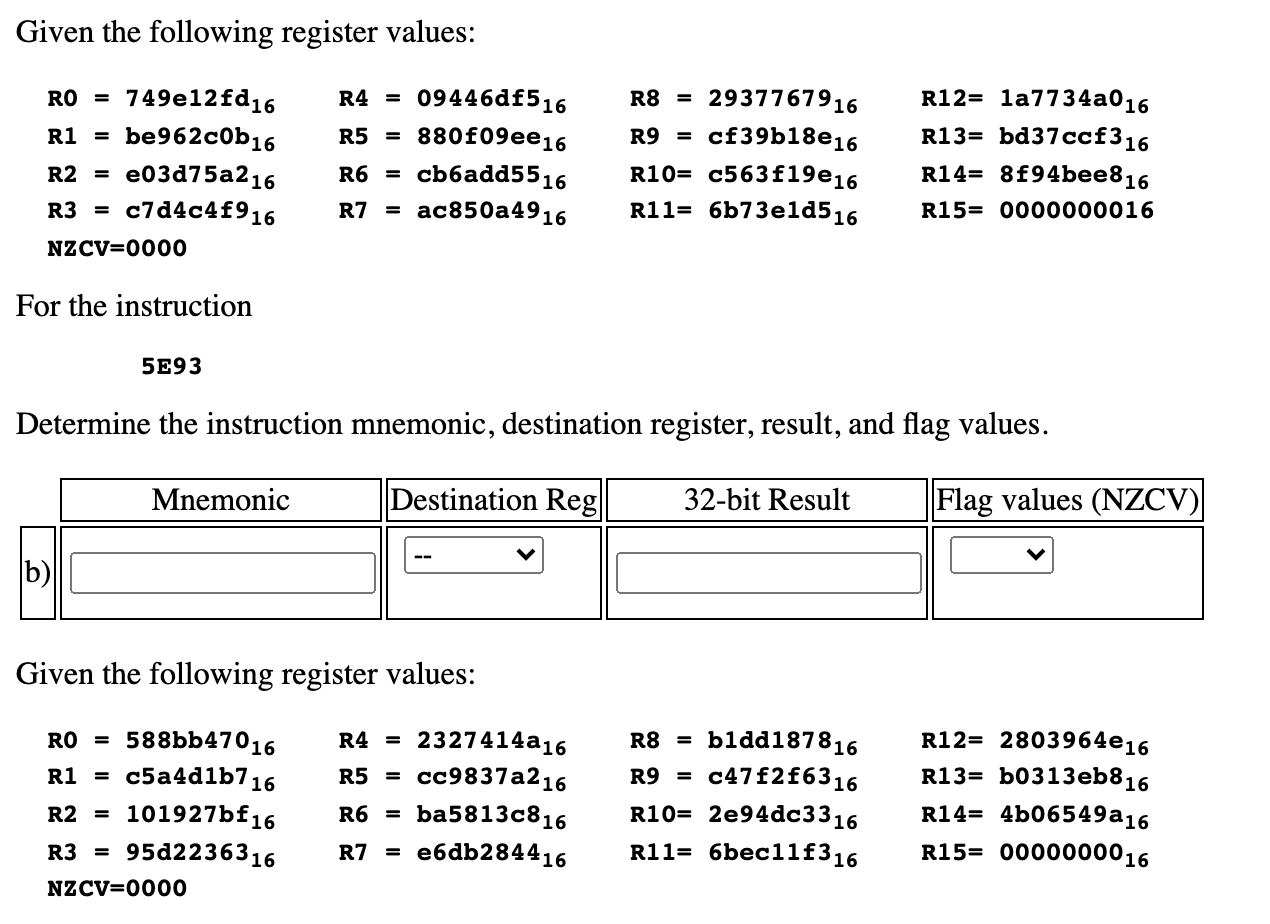The width and height of the screenshot is (1270, 924).
Task: Click the 32-bit Result column header
Action: (766, 500)
